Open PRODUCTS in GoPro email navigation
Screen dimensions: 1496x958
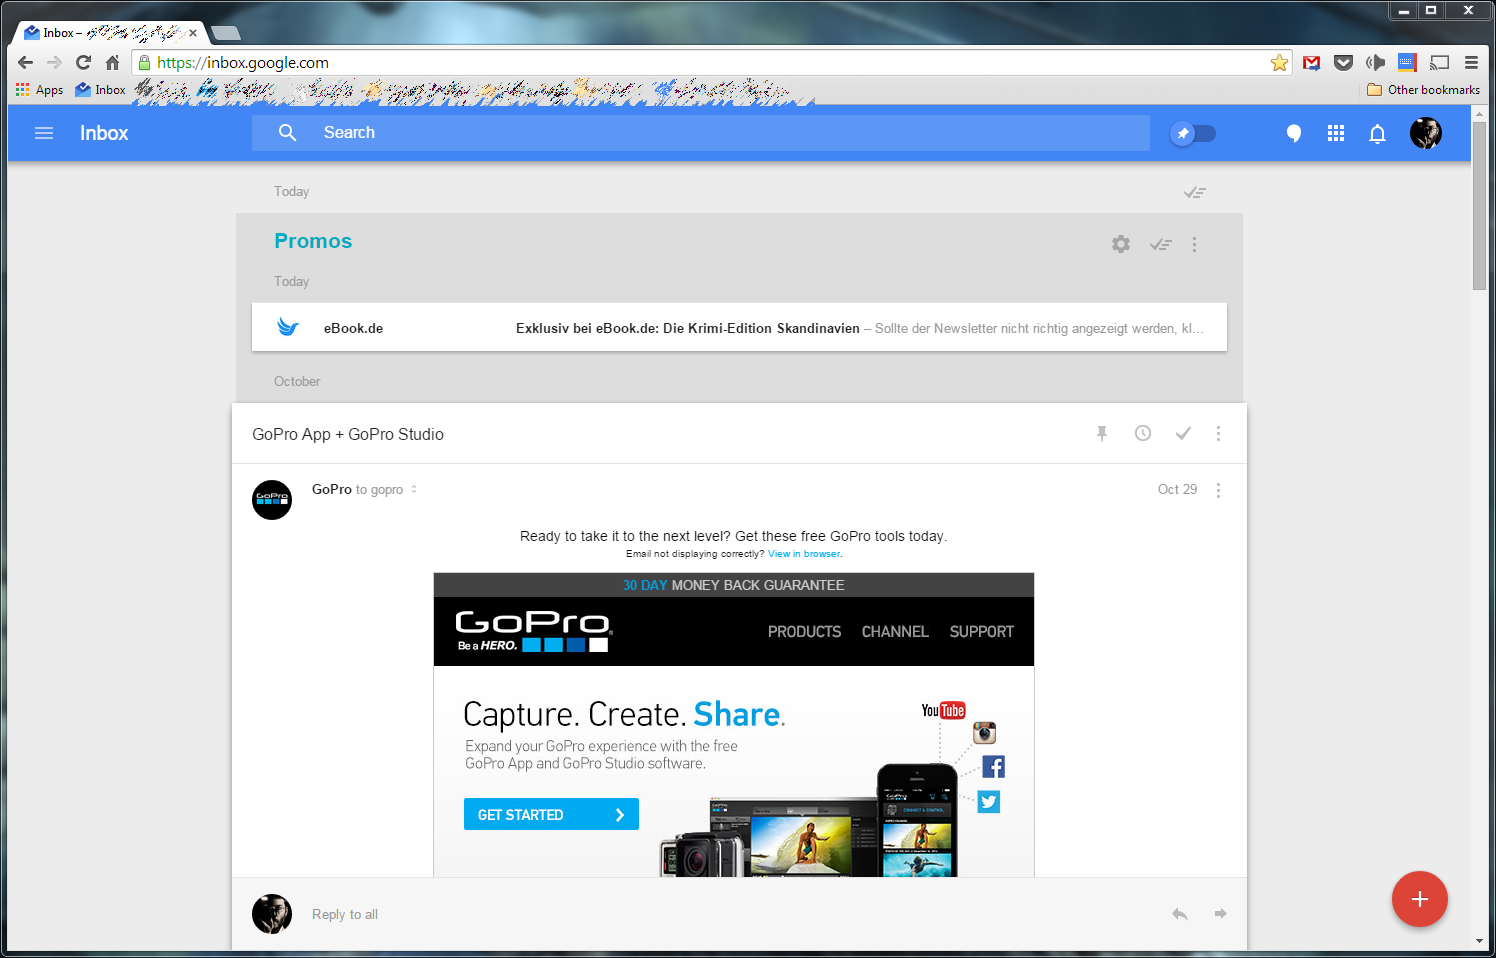(x=804, y=632)
